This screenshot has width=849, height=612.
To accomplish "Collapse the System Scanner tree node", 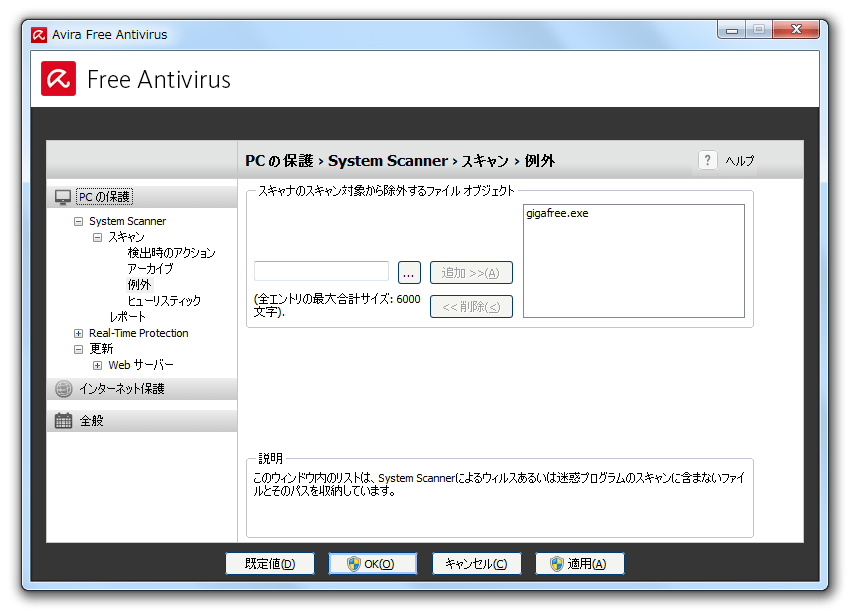I will (79, 221).
